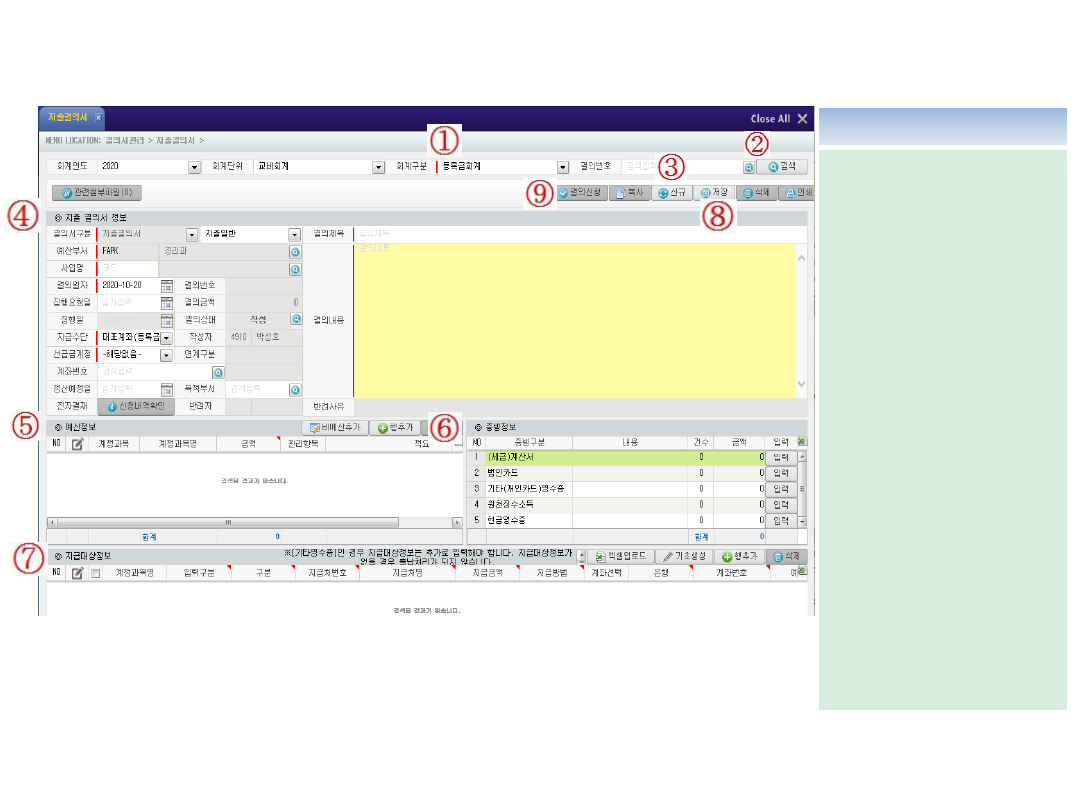Click the edit icon in 예산정보 header
1080x810 pixels.
coord(77,443)
